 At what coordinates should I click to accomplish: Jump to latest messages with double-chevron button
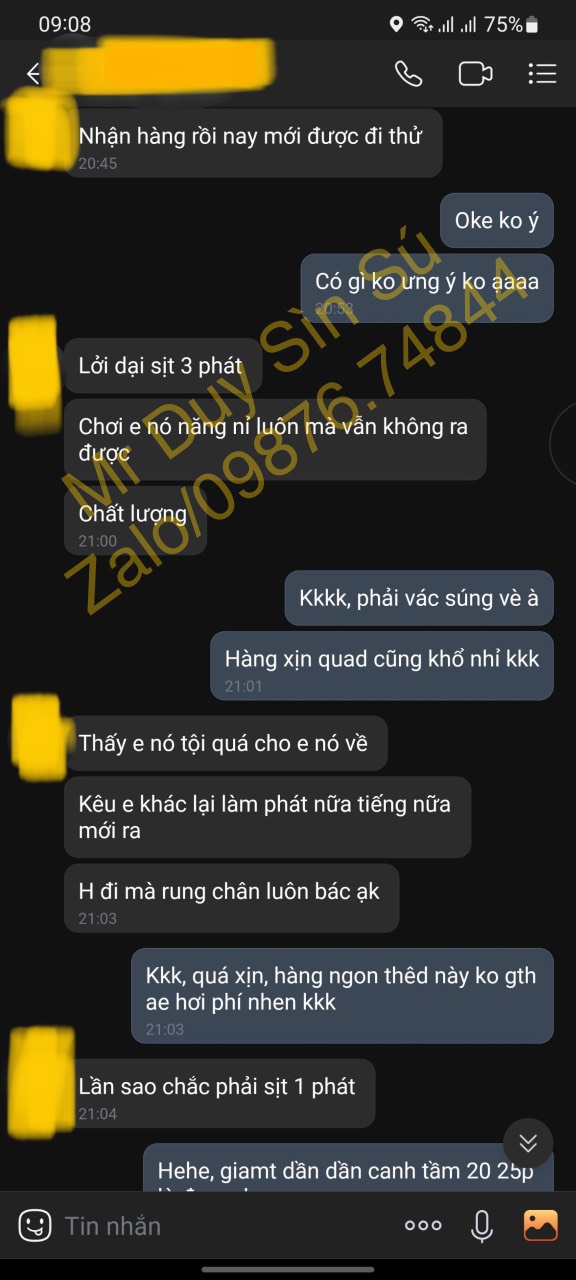pyautogui.click(x=528, y=1143)
